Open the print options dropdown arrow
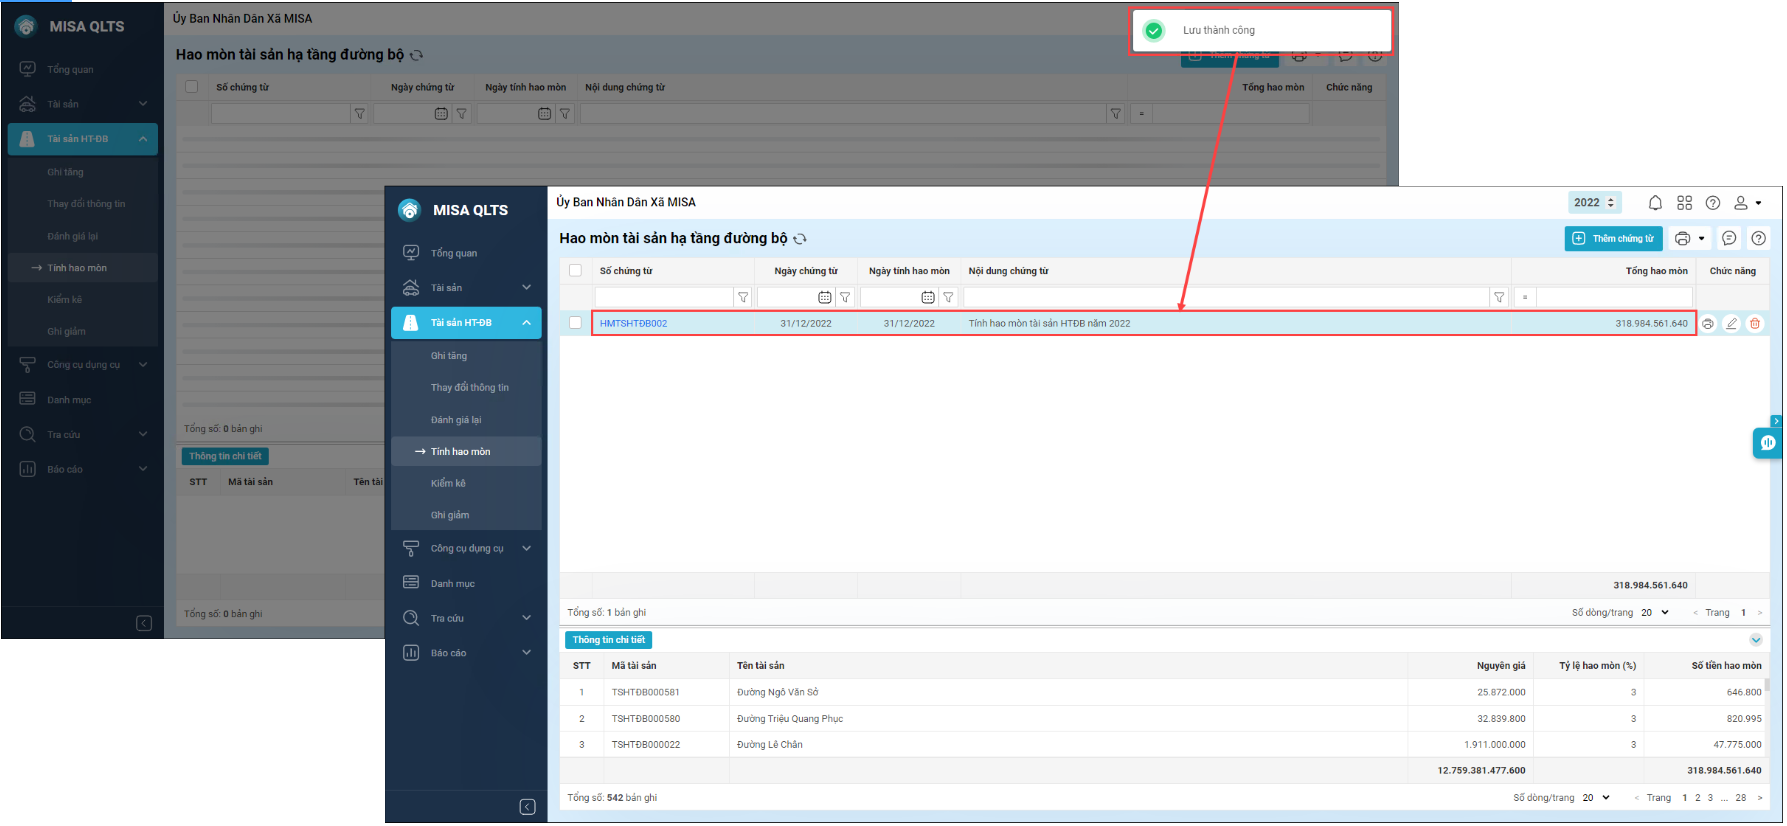This screenshot has height=826, width=1787. coord(1701,239)
